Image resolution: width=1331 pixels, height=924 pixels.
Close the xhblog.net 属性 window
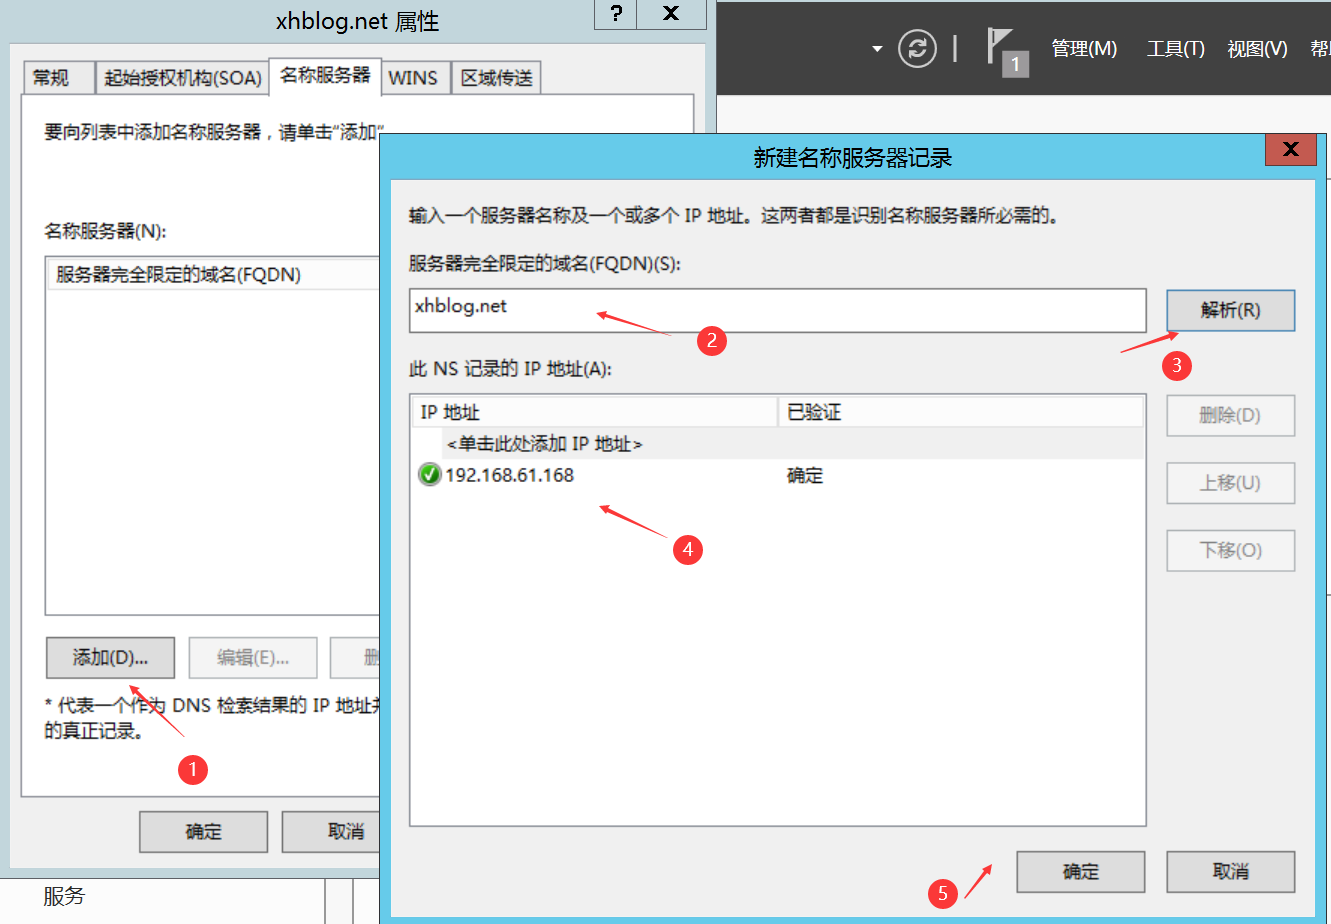[671, 13]
